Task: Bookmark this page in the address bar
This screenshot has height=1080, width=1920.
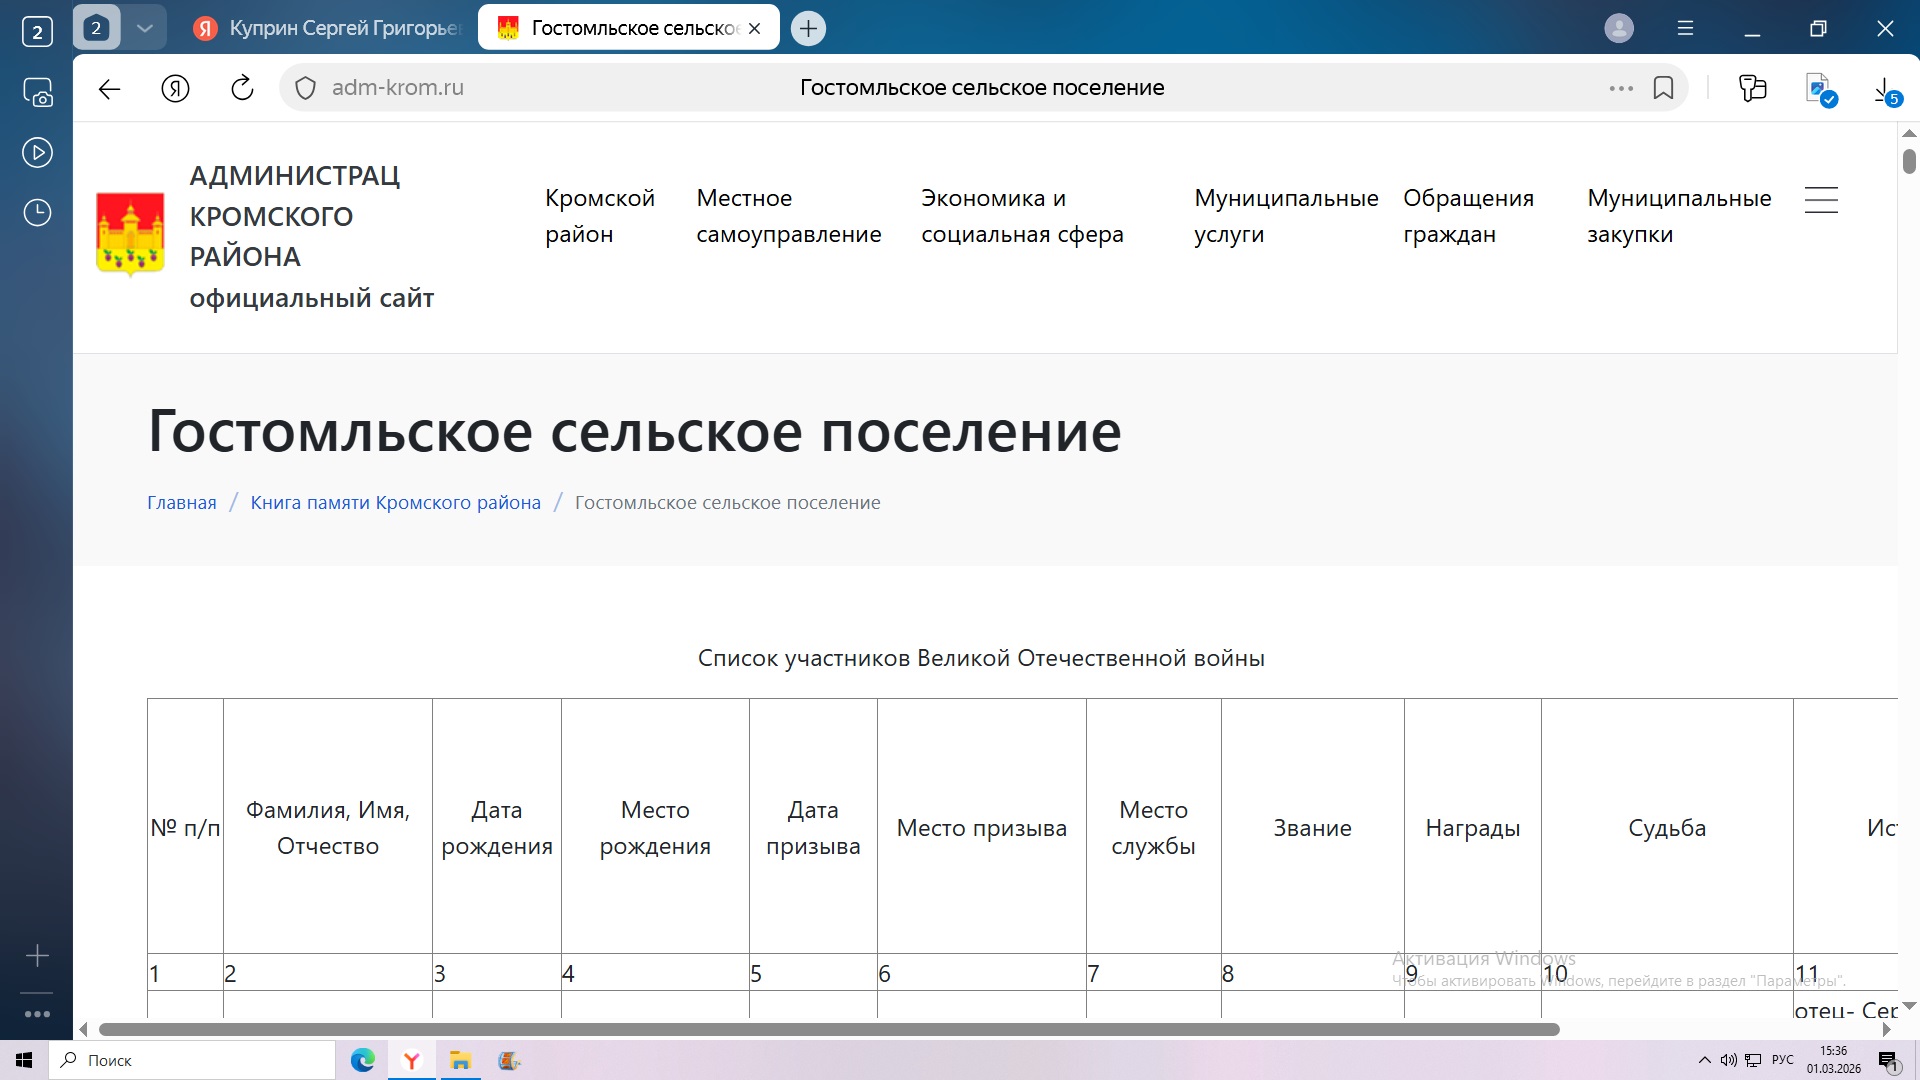Action: 1663,88
